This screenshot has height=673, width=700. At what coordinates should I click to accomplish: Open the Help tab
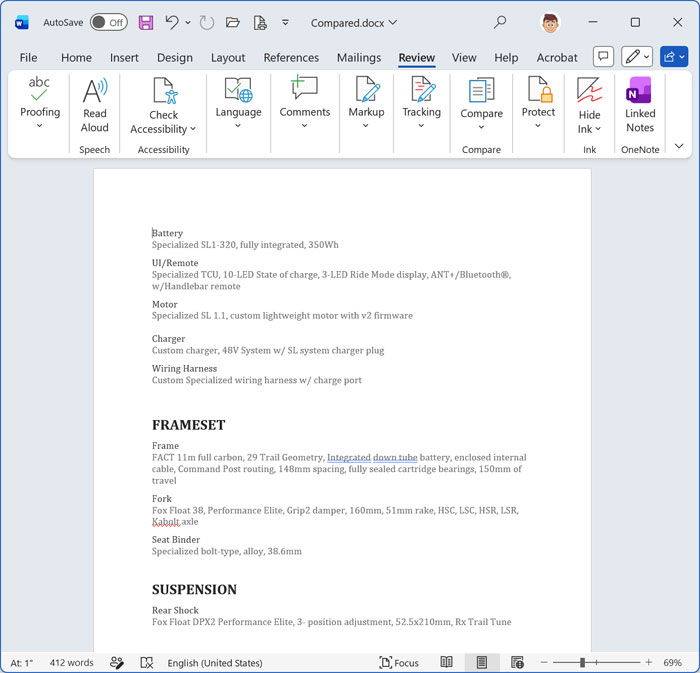[x=506, y=58]
